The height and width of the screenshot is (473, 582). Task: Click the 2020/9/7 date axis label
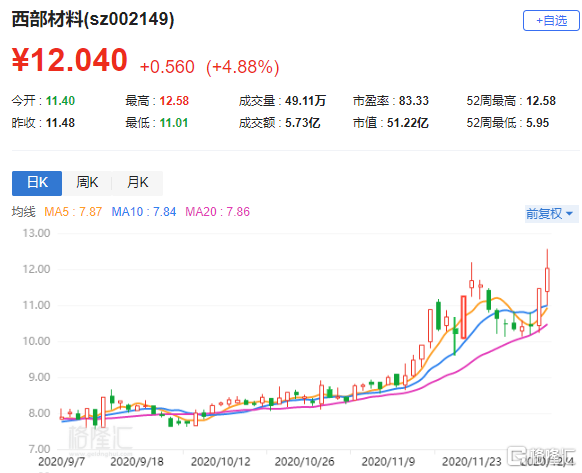tap(61, 462)
